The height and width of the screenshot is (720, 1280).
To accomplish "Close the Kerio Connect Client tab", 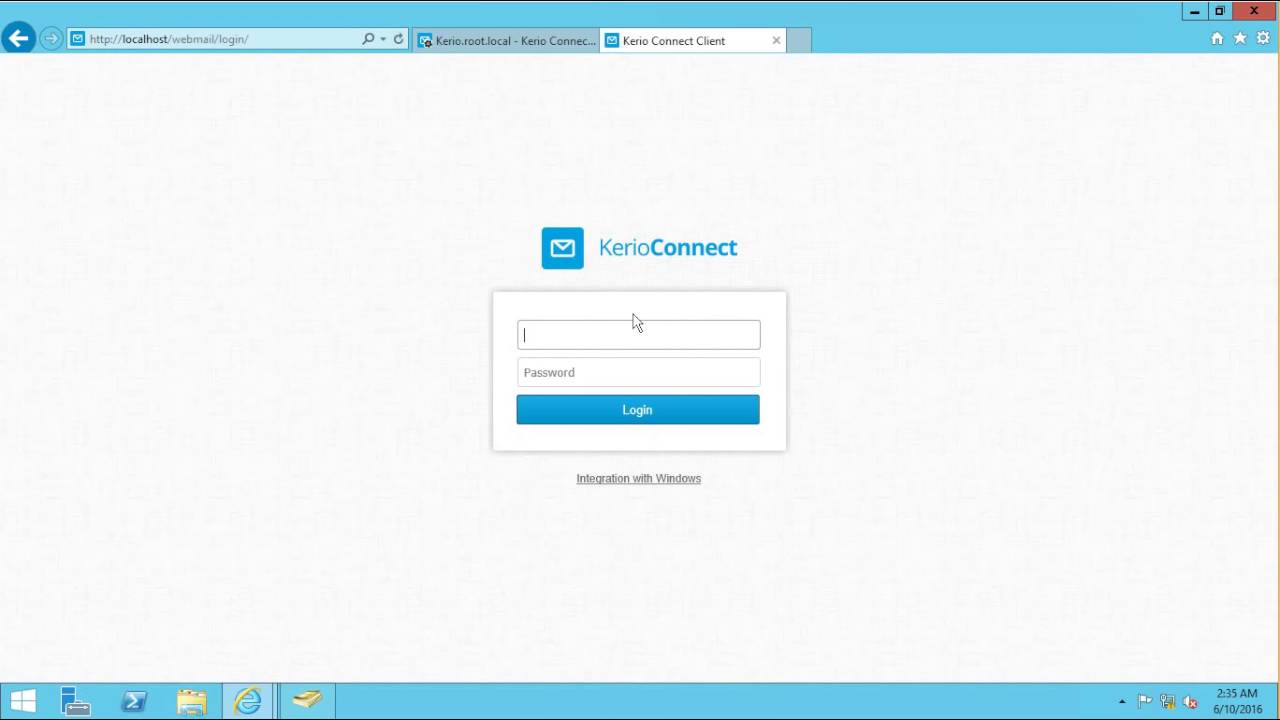I will point(776,41).
